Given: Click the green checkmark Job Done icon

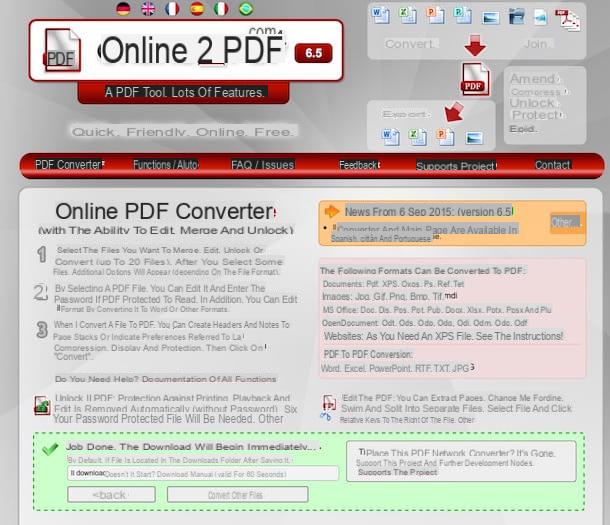Looking at the screenshot, I should point(50,449).
